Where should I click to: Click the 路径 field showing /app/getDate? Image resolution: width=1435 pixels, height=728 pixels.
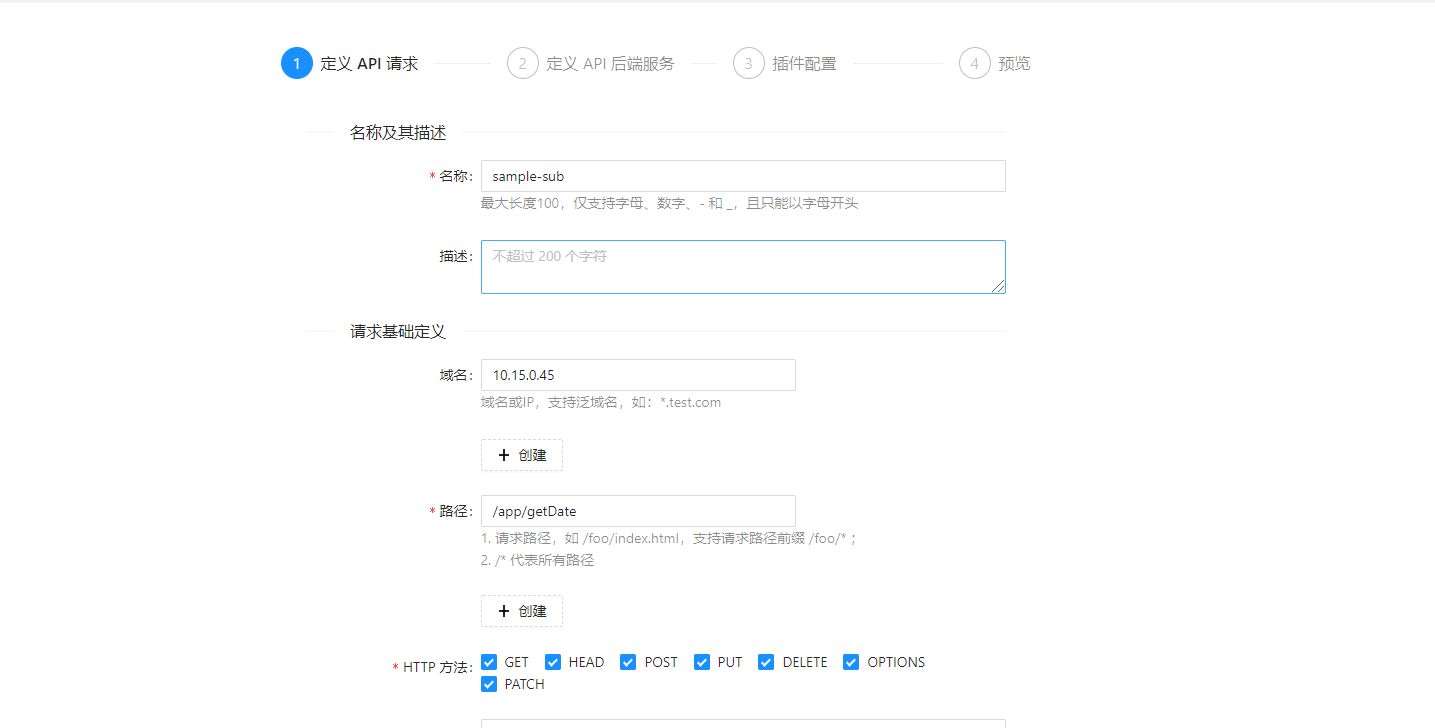tap(638, 511)
